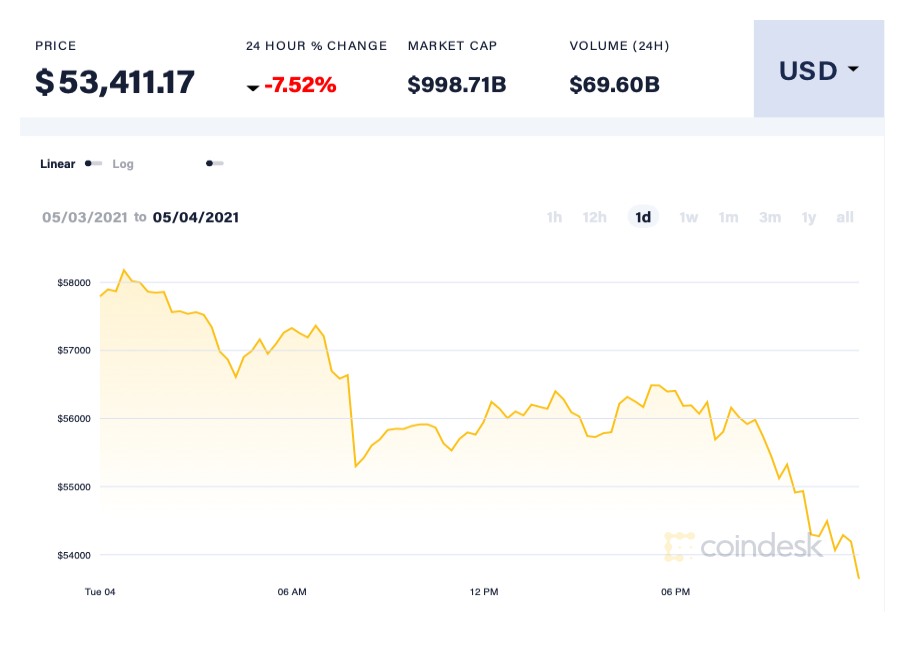Select the Linear scale label

tap(57, 164)
